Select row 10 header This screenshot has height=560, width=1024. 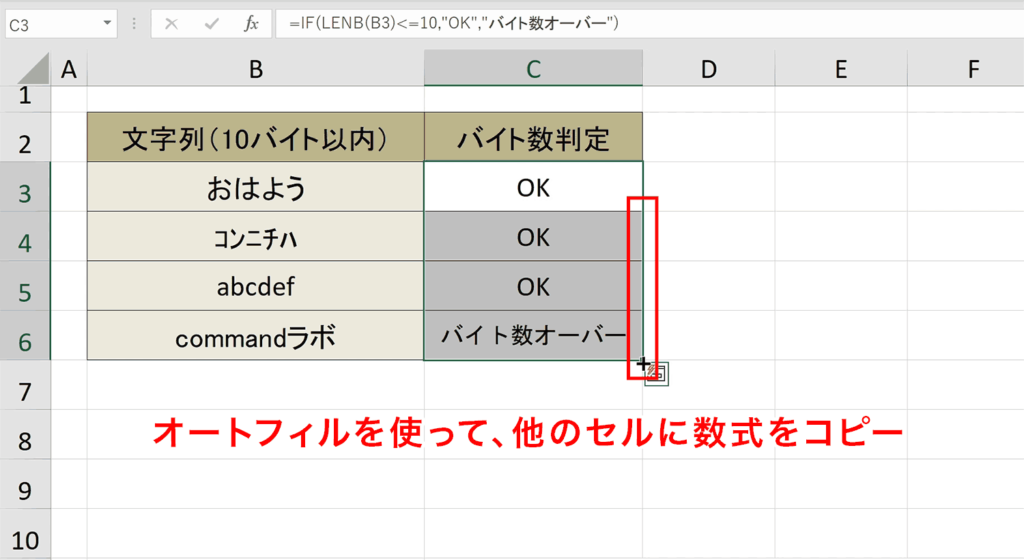pyautogui.click(x=25, y=534)
